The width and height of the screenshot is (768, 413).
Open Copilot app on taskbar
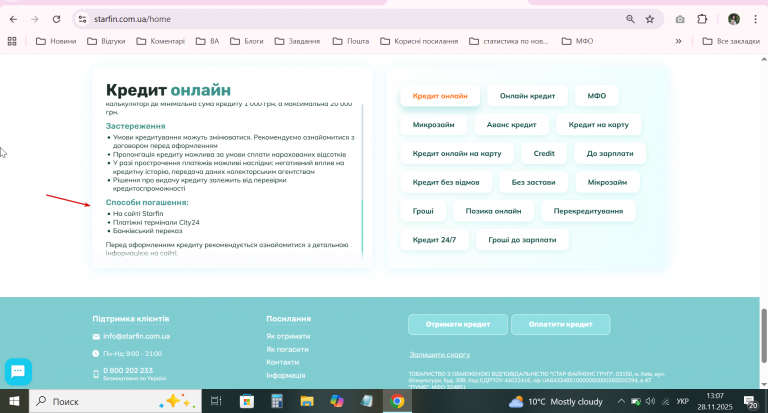[x=337, y=401]
